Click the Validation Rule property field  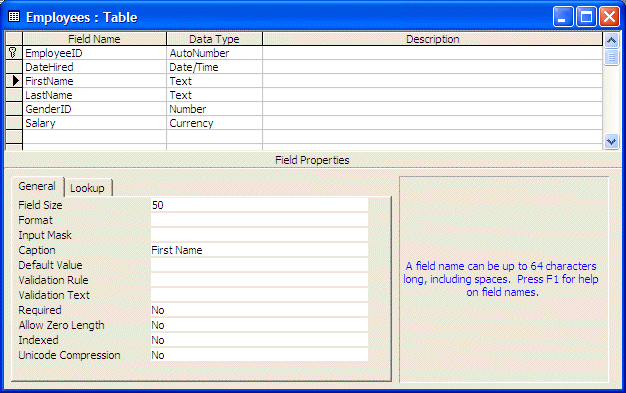tap(259, 280)
